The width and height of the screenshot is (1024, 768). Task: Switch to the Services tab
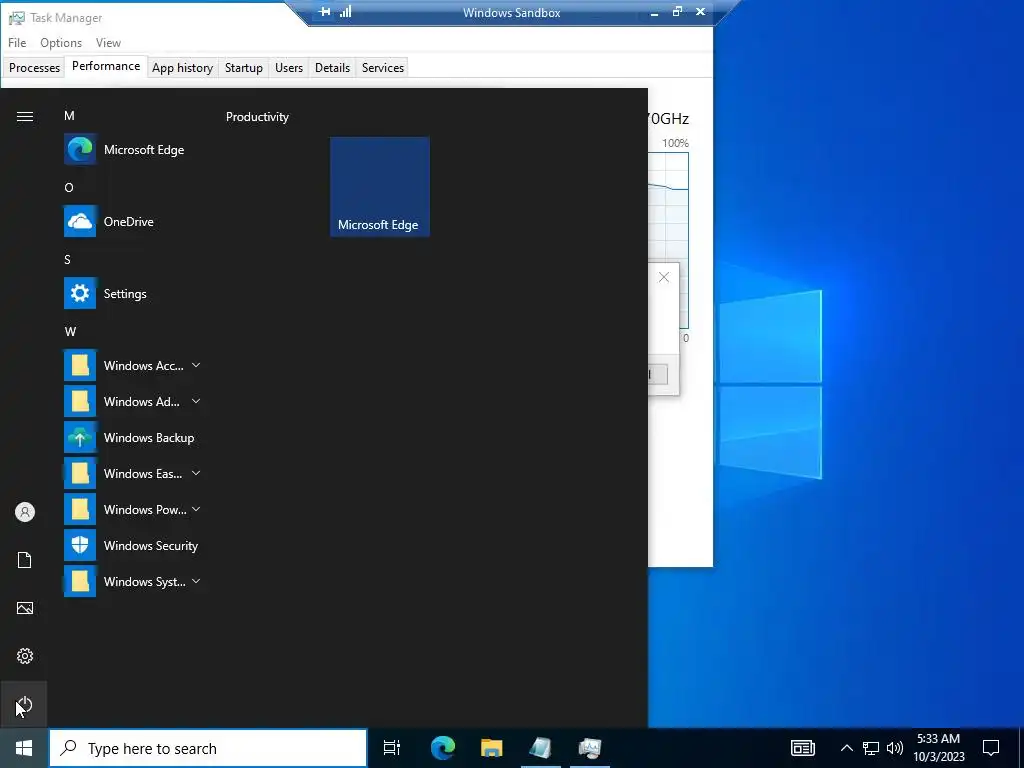[x=383, y=68]
